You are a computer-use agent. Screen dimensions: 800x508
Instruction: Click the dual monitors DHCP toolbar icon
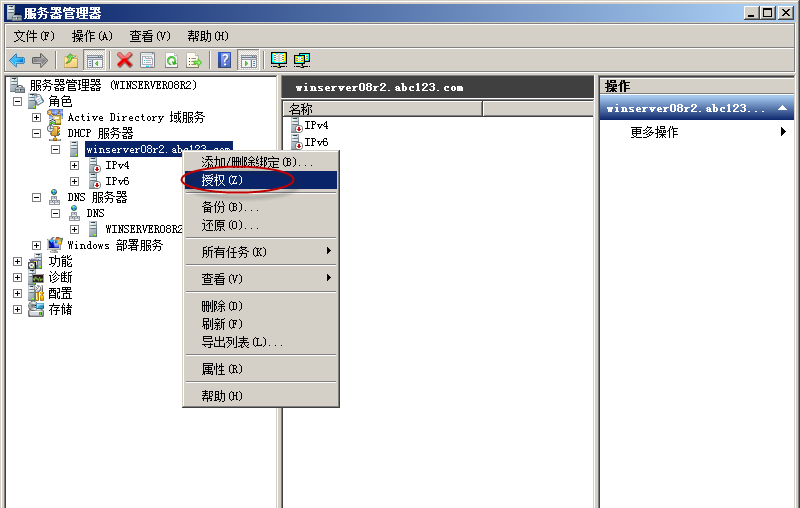302,60
